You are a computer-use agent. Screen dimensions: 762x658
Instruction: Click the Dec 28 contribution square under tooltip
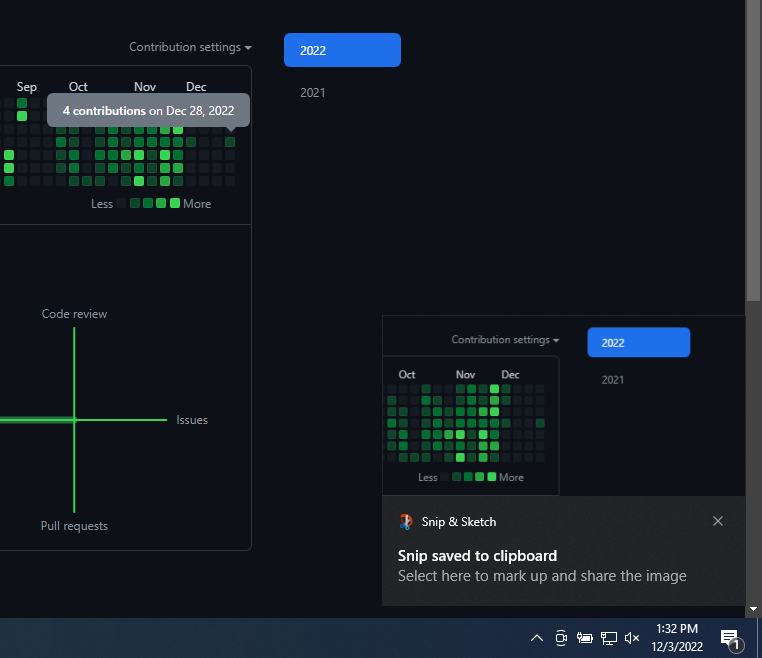230,142
